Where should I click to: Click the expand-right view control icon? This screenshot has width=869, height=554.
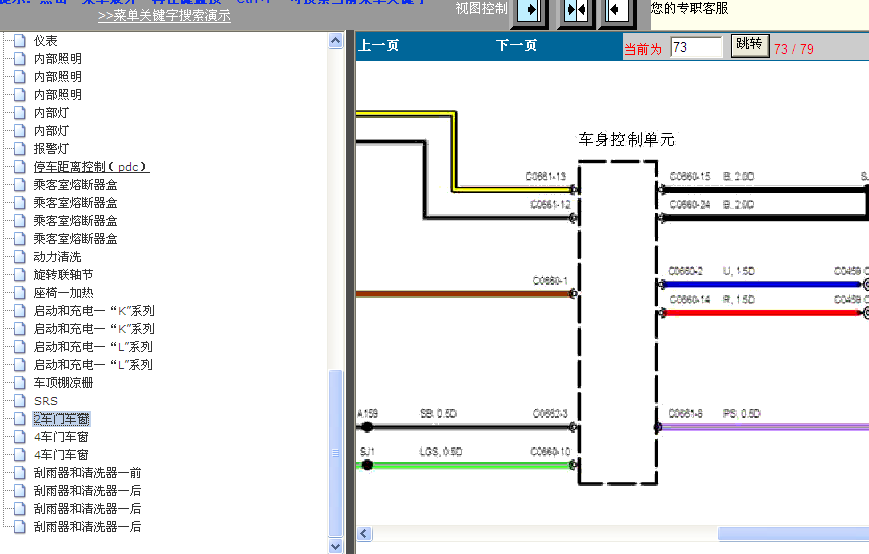[x=530, y=9]
